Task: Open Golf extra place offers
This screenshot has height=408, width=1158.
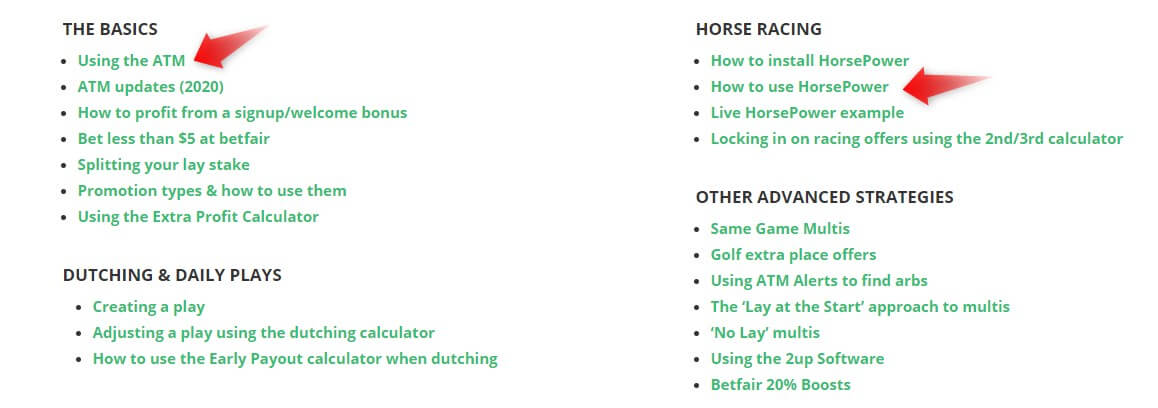Action: [x=793, y=255]
